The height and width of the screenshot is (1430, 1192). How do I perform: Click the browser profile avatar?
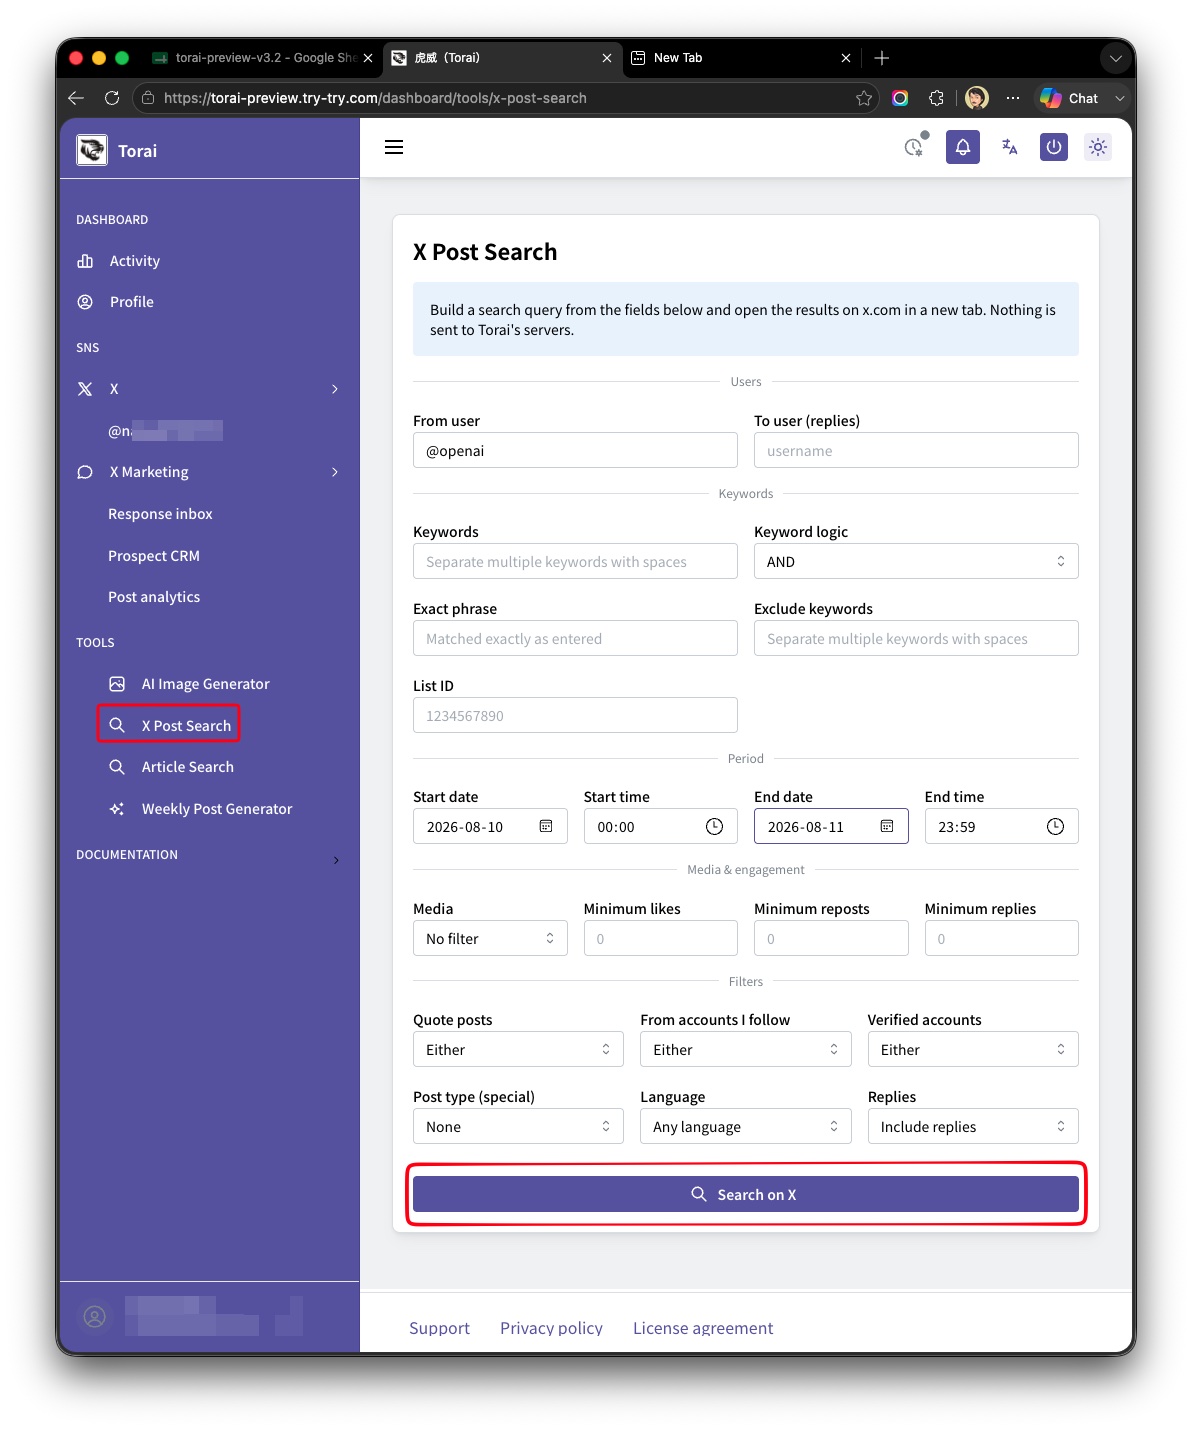pyautogui.click(x=977, y=97)
